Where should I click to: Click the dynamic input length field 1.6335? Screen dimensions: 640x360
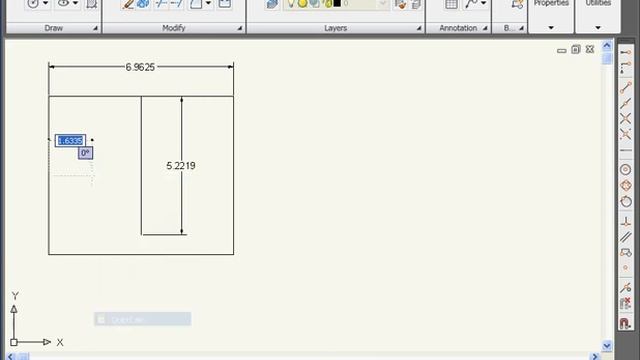70,141
